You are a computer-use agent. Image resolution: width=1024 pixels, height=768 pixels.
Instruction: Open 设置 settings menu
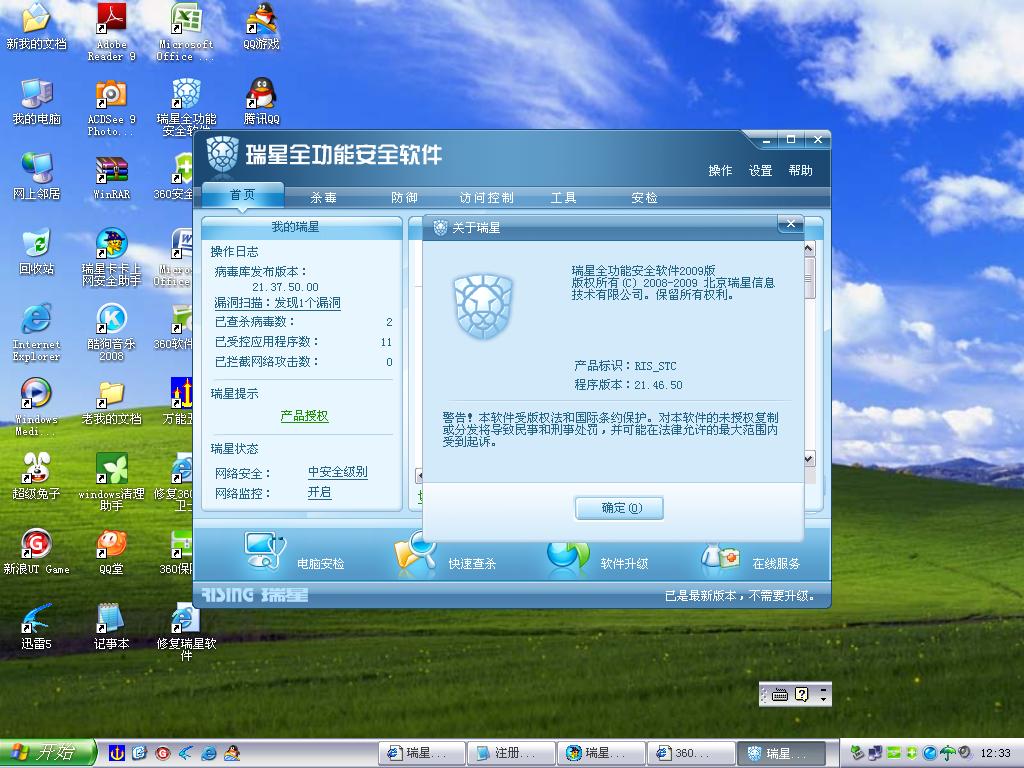click(x=760, y=170)
